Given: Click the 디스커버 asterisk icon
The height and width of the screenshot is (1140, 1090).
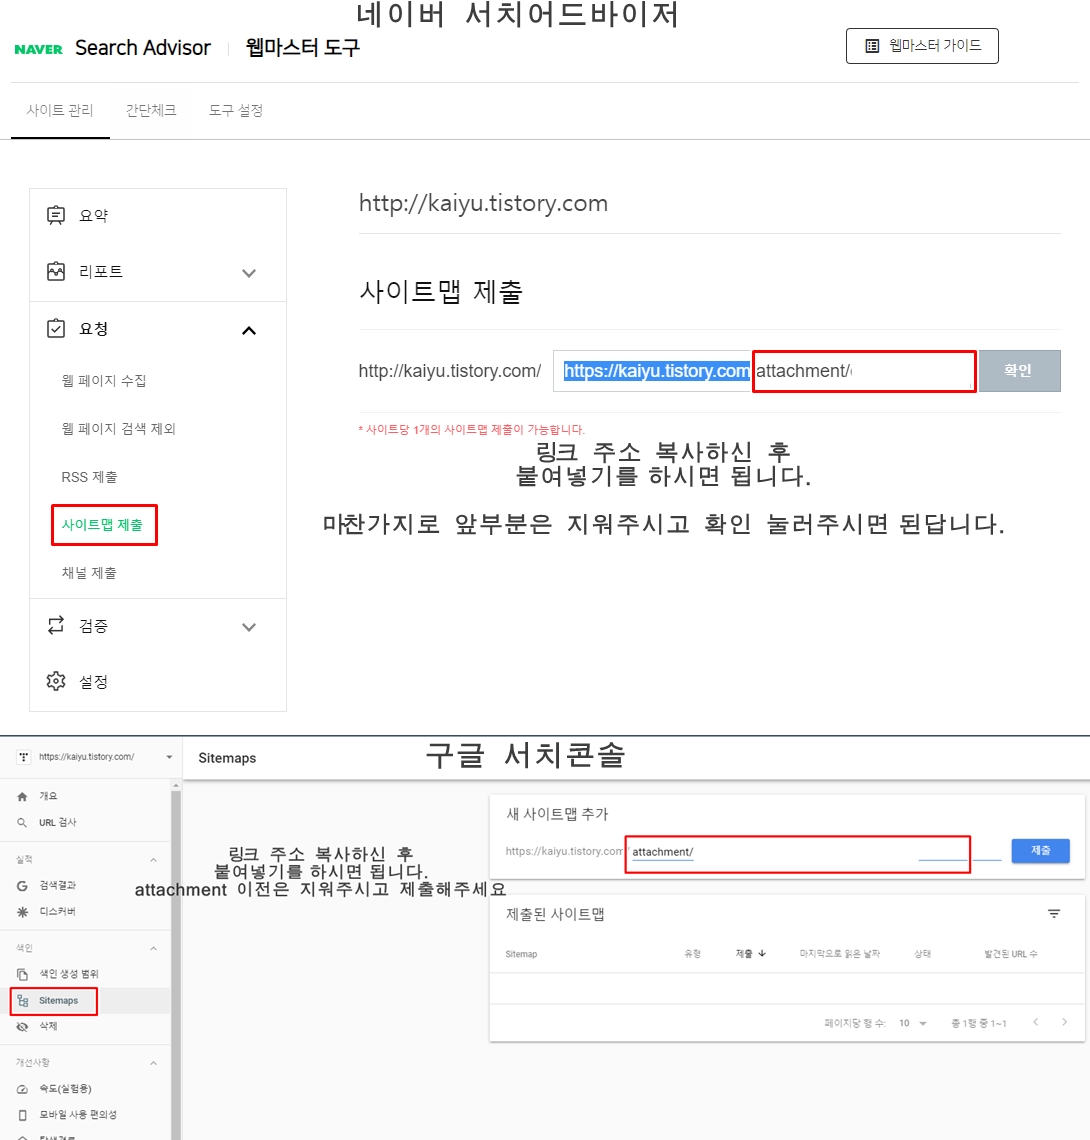Looking at the screenshot, I should 22,912.
